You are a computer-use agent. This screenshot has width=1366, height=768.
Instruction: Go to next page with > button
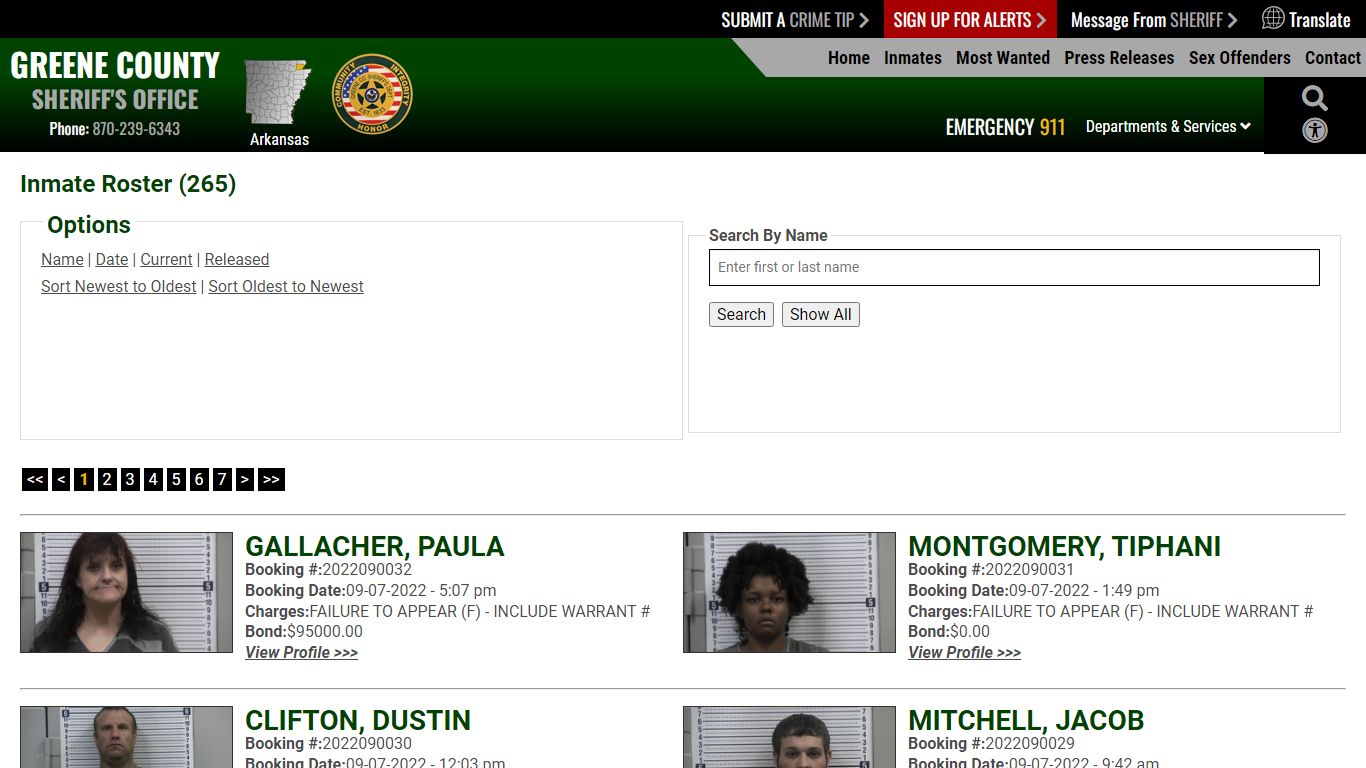245,479
